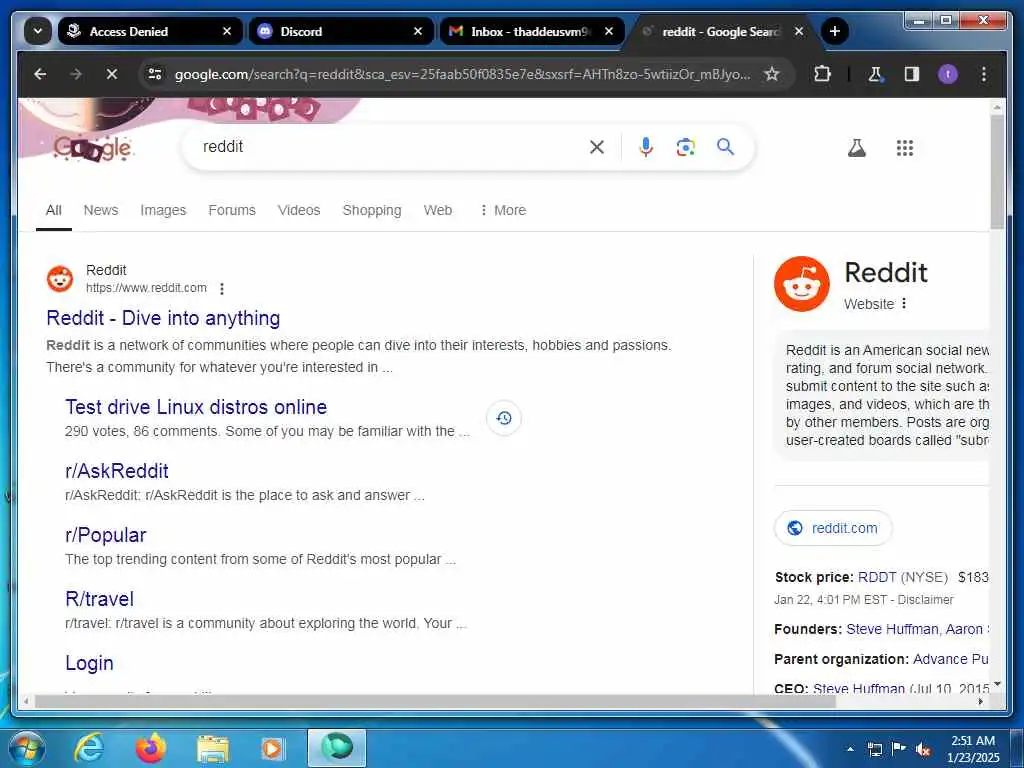Open Chrome three-dot menu

tap(984, 74)
